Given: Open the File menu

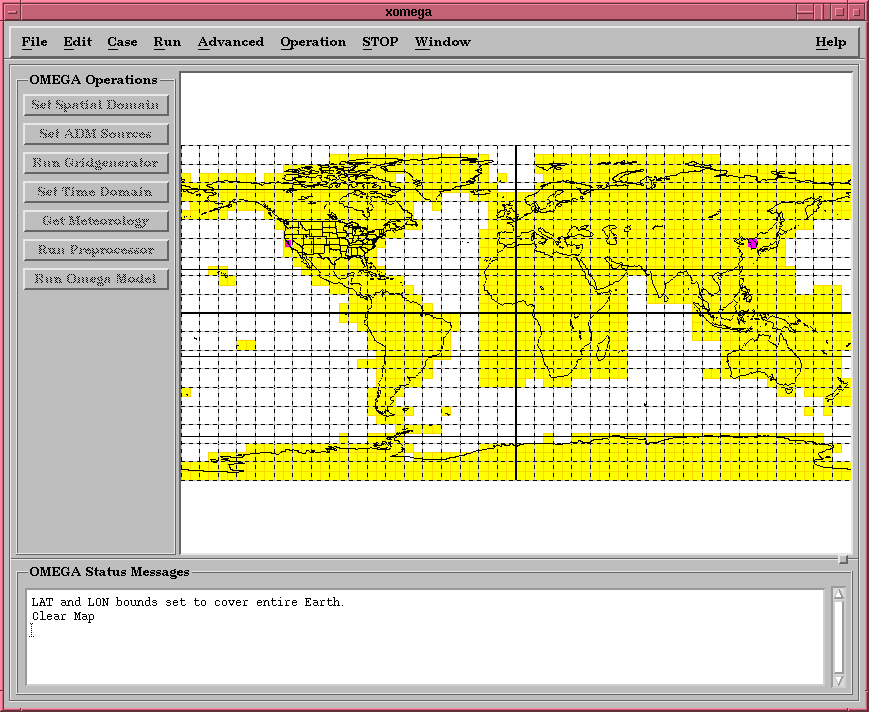Looking at the screenshot, I should [34, 42].
